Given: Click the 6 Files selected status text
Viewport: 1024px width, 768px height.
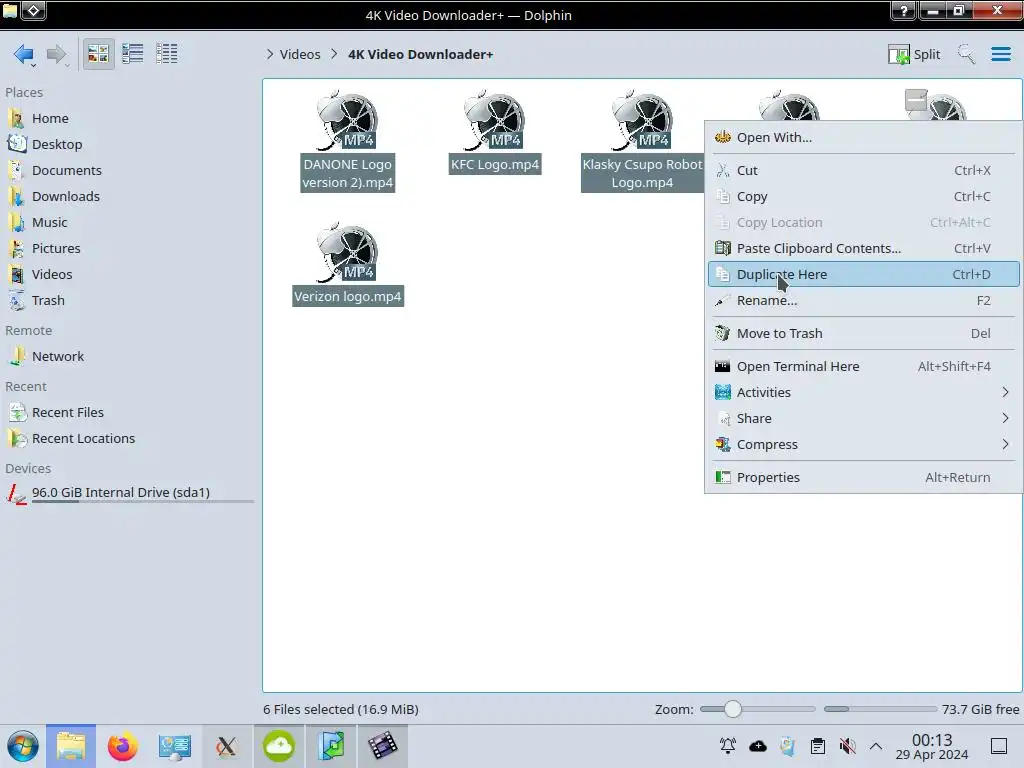Looking at the screenshot, I should (x=341, y=710).
